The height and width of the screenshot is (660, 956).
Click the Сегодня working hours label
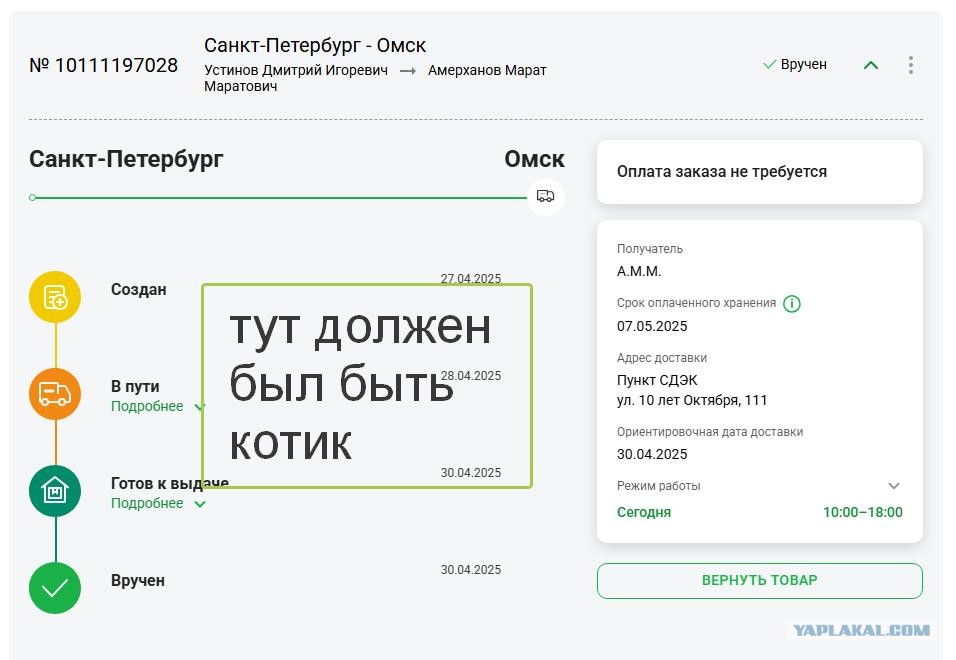(644, 513)
